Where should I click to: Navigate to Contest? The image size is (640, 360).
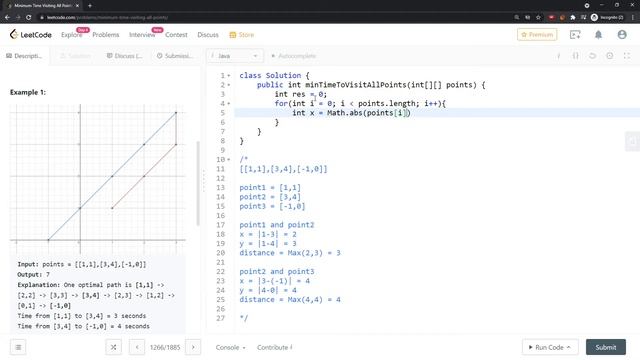coord(176,35)
